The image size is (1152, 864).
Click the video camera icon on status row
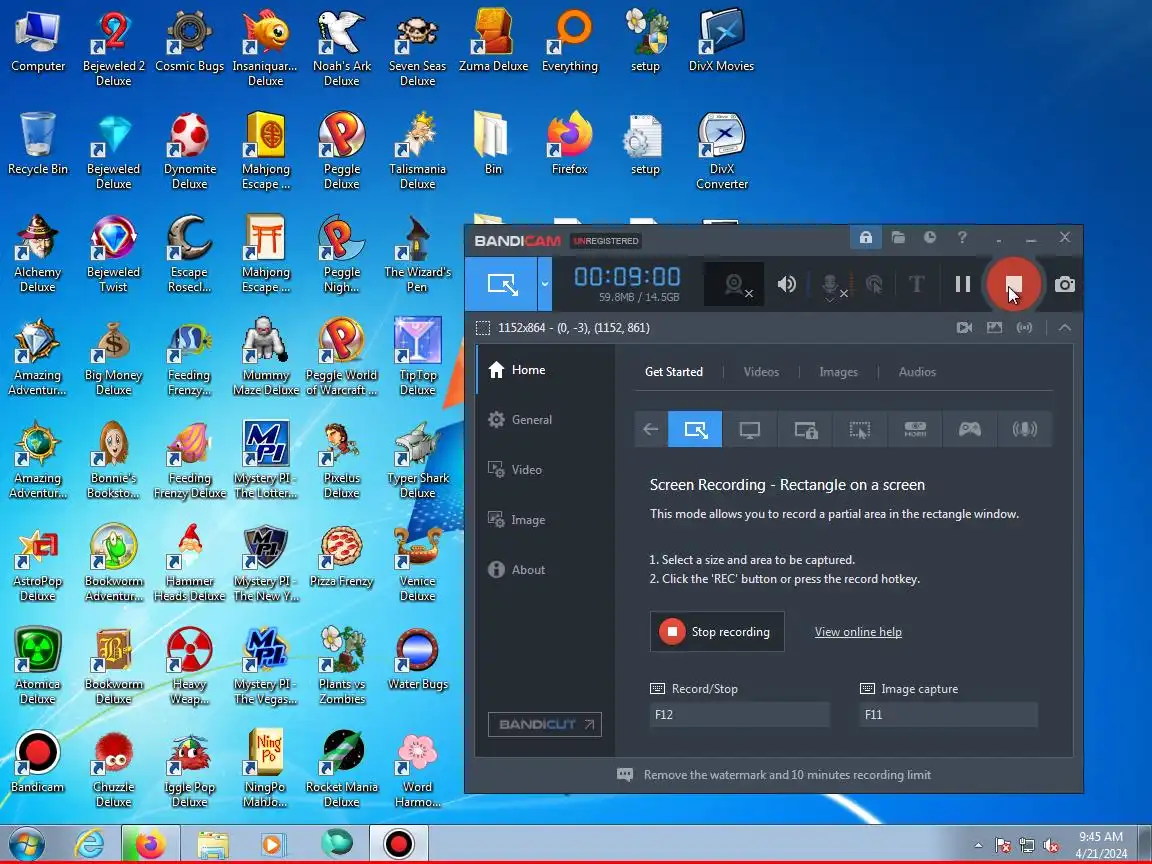[x=965, y=328]
